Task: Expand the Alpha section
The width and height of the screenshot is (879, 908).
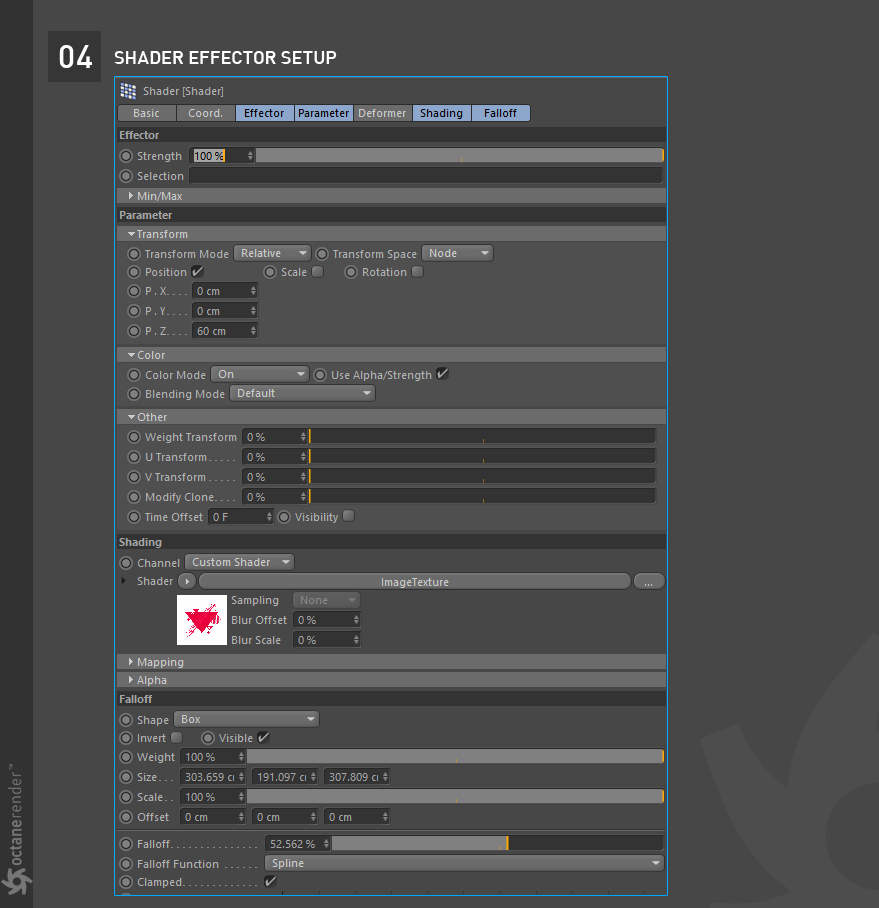Action: 131,679
